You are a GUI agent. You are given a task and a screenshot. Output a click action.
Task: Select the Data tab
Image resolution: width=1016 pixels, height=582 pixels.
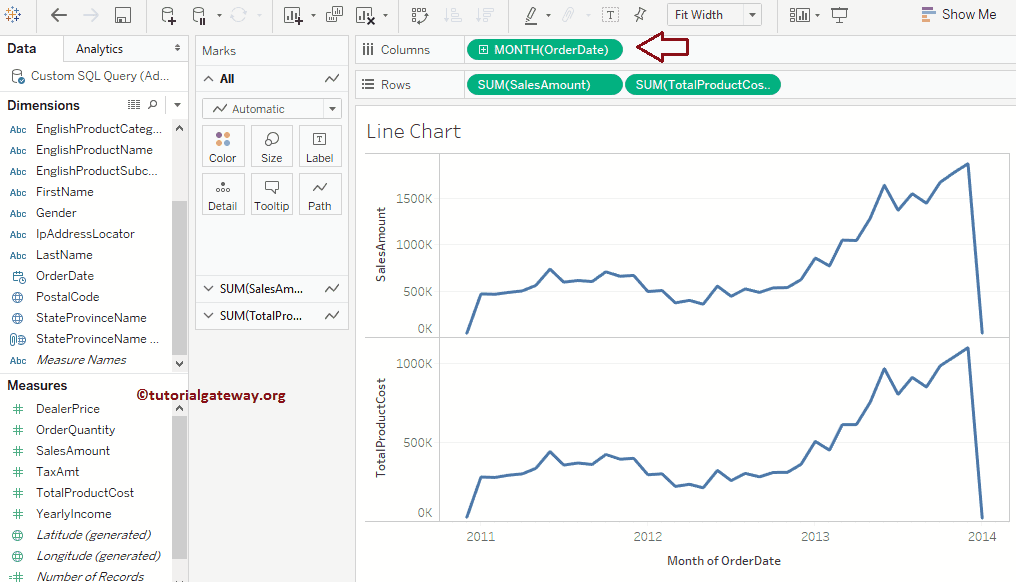coord(22,48)
